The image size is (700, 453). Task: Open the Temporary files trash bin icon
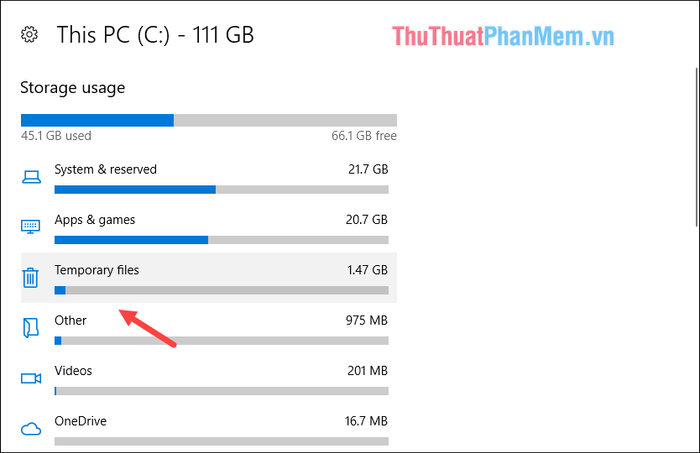(x=30, y=278)
